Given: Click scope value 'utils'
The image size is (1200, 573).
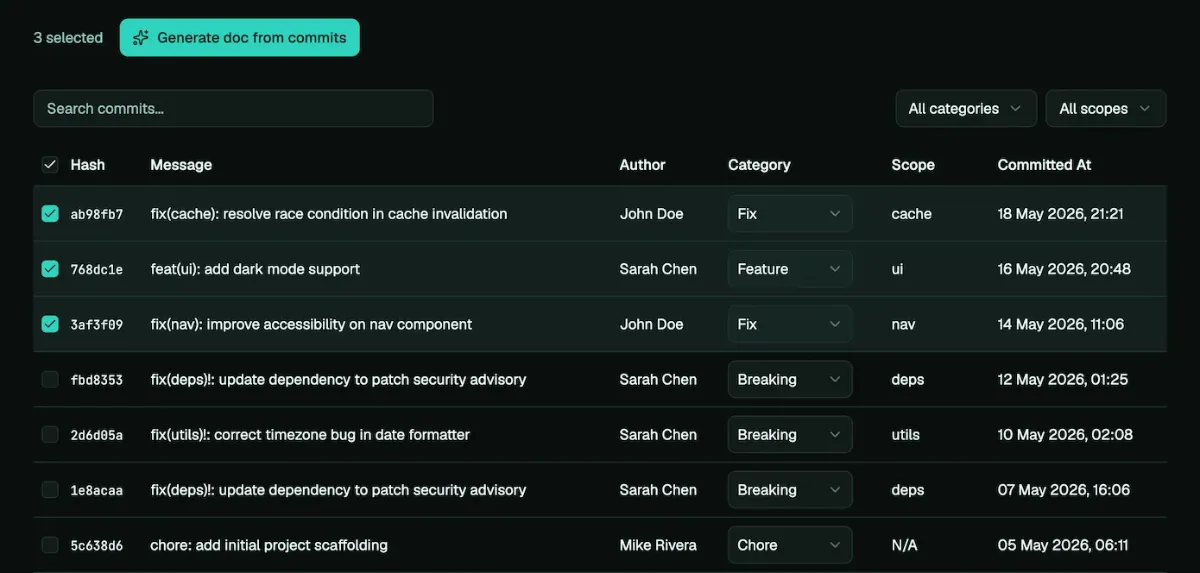Looking at the screenshot, I should point(906,435).
